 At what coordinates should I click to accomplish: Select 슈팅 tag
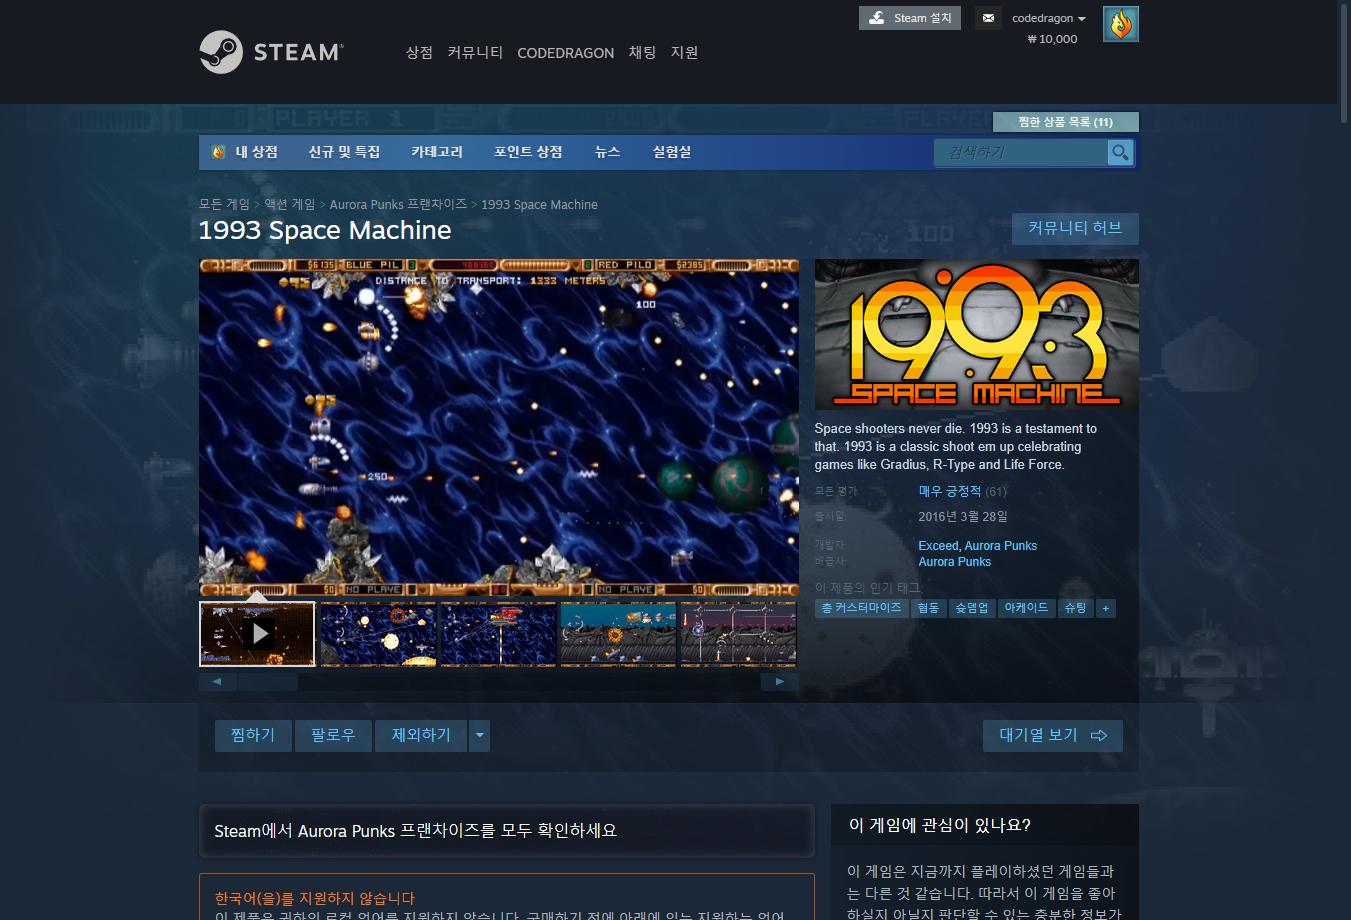pos(1075,608)
